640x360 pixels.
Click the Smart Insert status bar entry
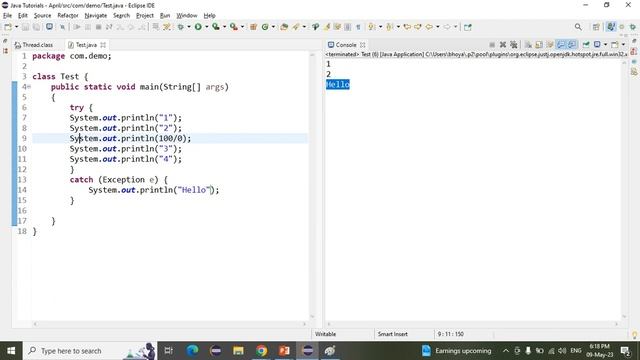tap(393, 334)
